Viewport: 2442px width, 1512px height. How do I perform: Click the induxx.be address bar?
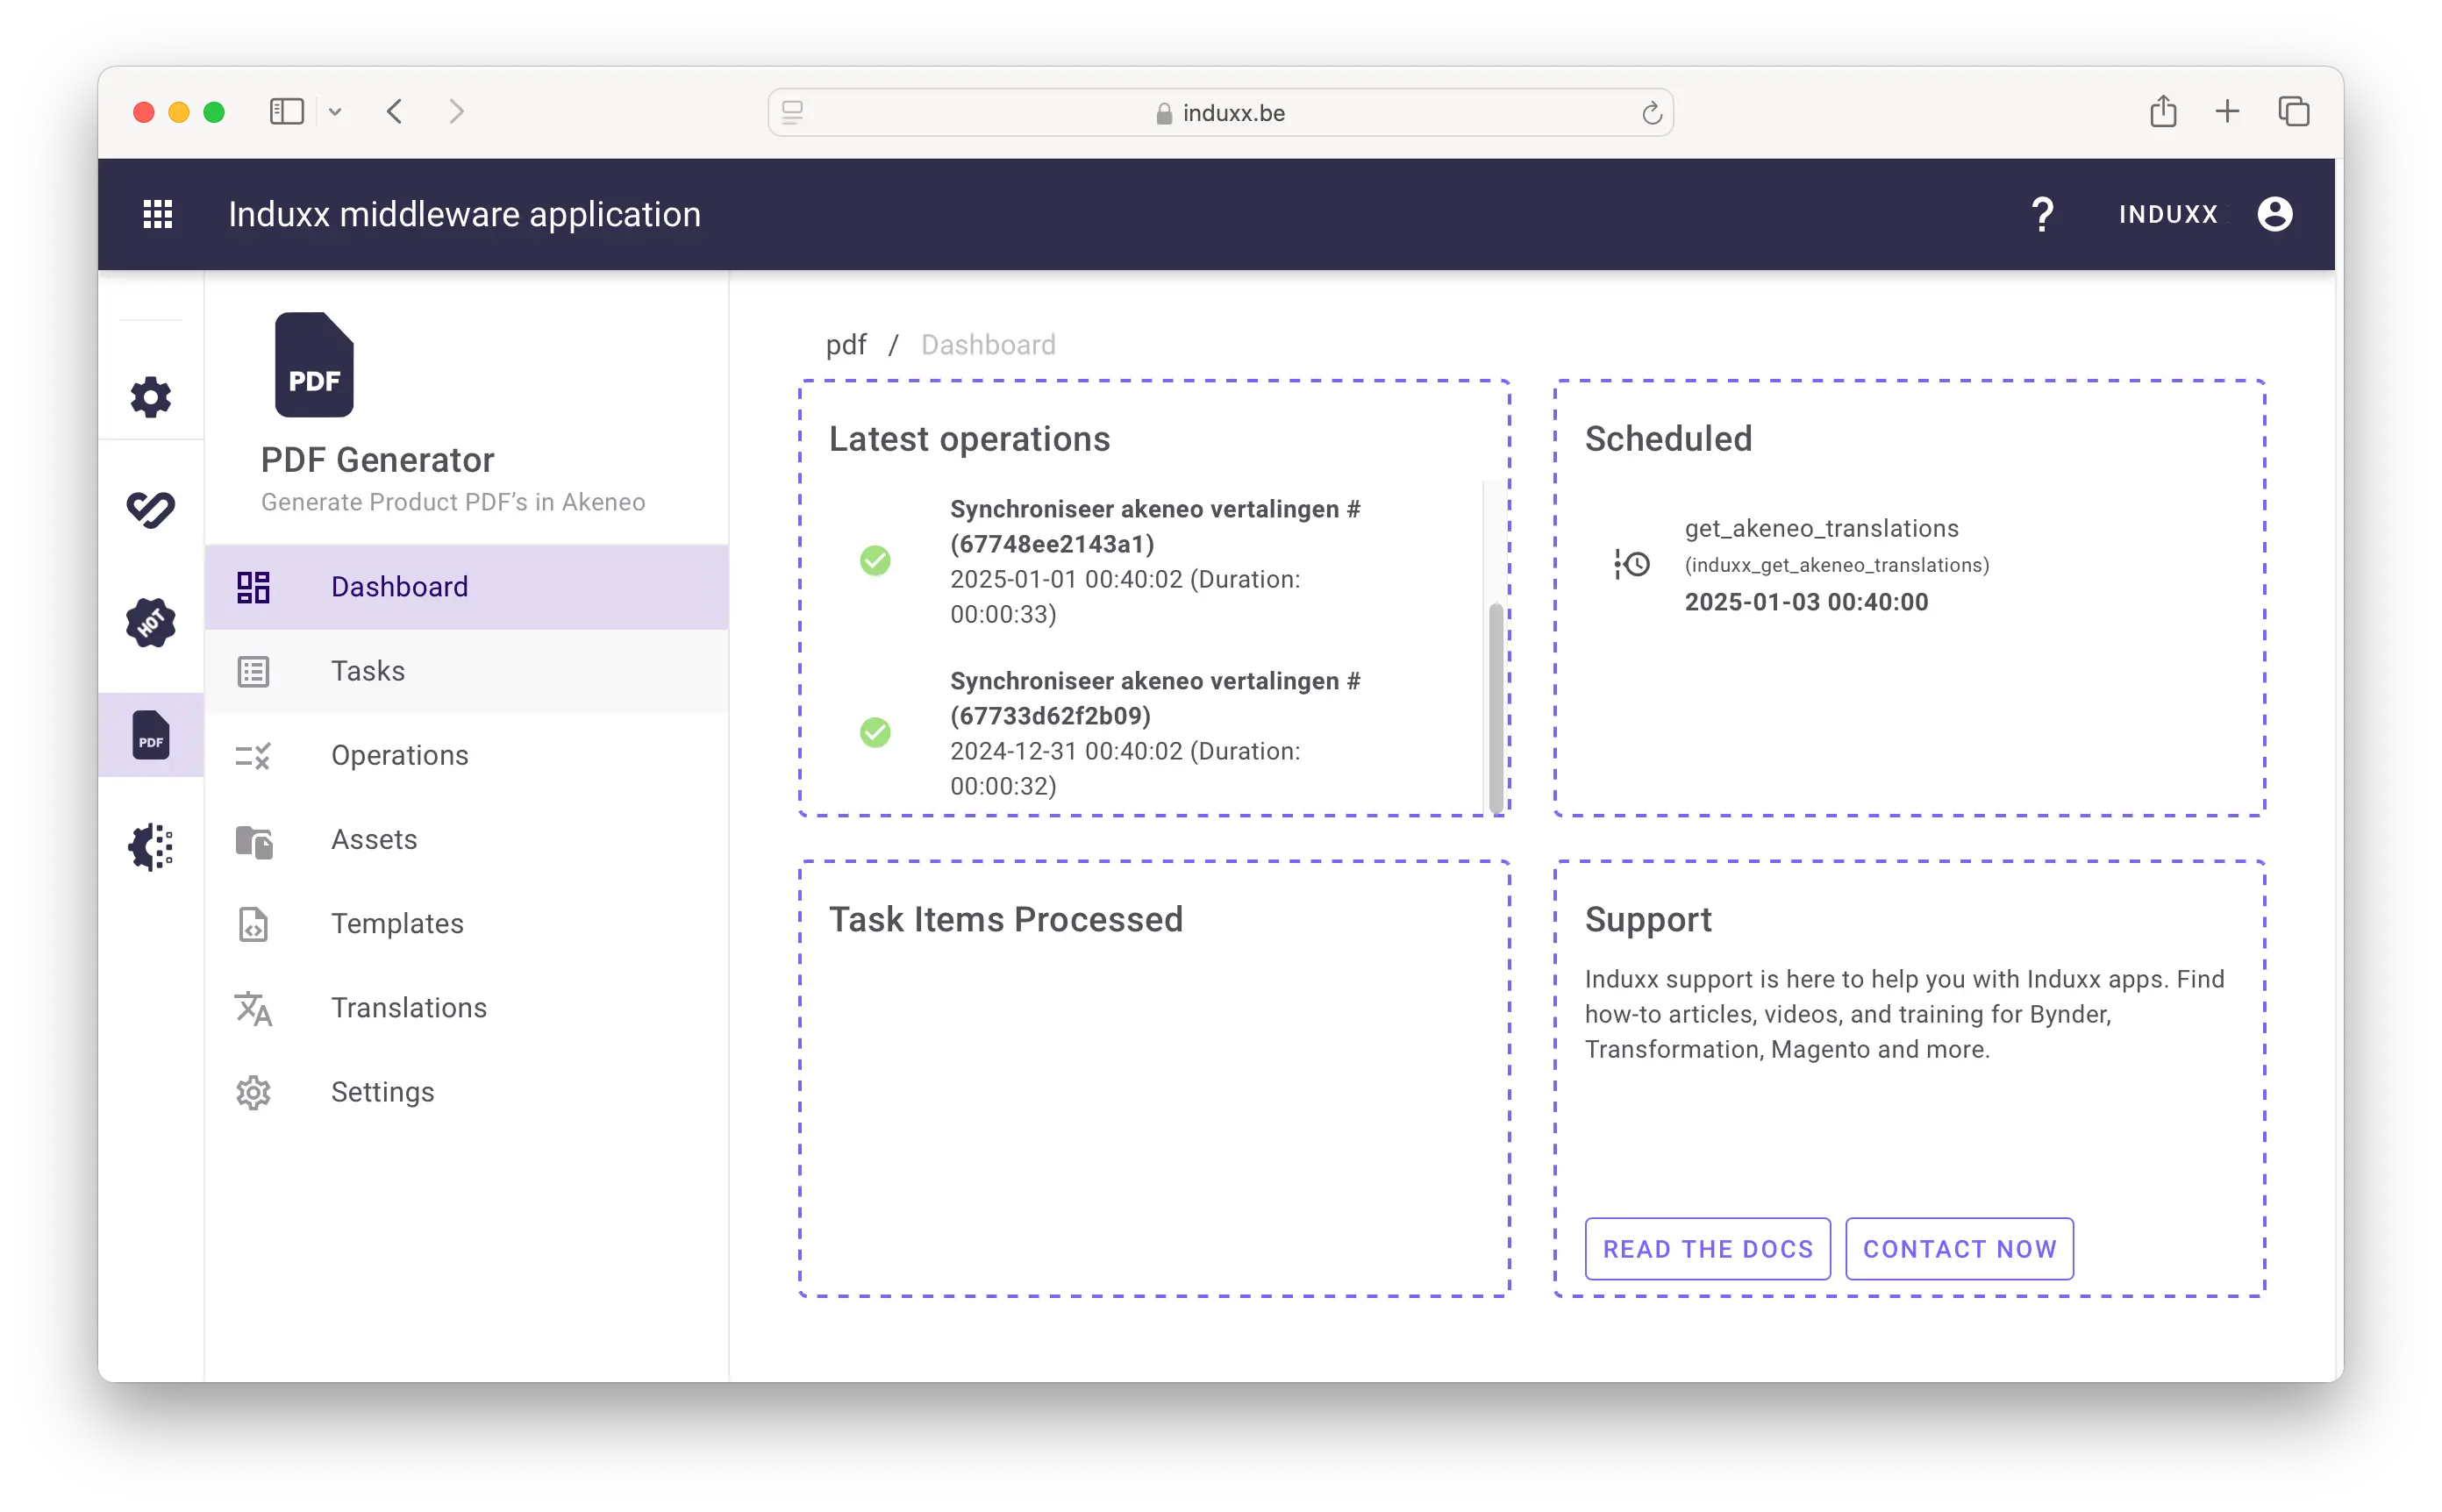point(1220,113)
